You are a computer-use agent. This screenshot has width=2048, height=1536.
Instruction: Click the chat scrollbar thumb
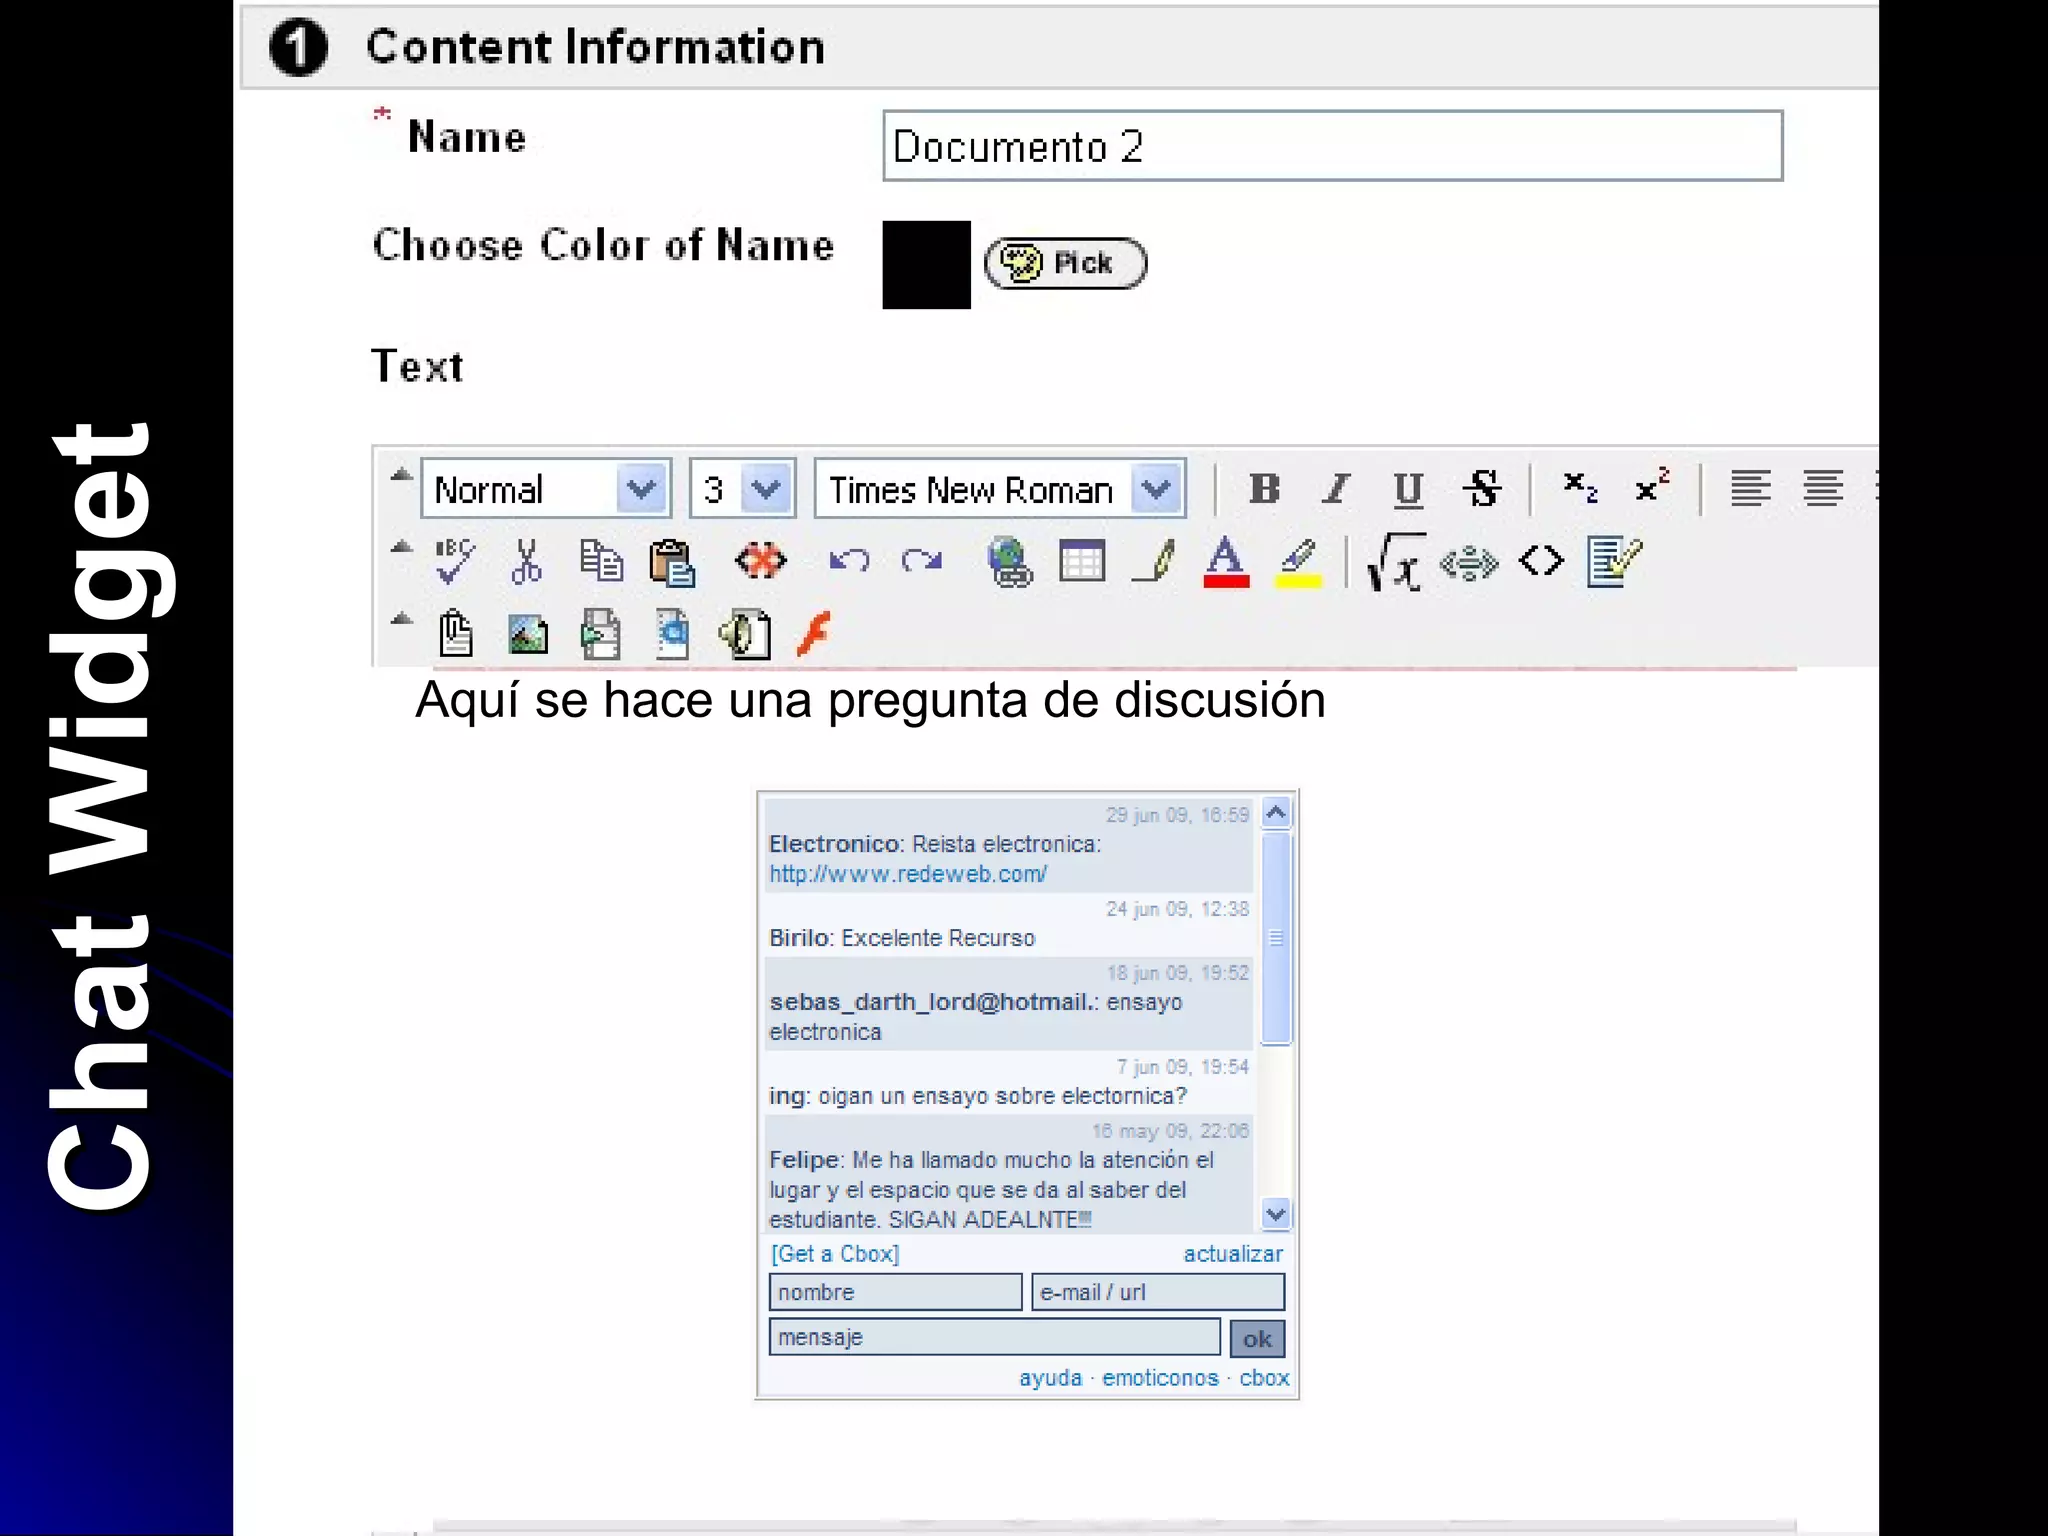[x=1276, y=938]
